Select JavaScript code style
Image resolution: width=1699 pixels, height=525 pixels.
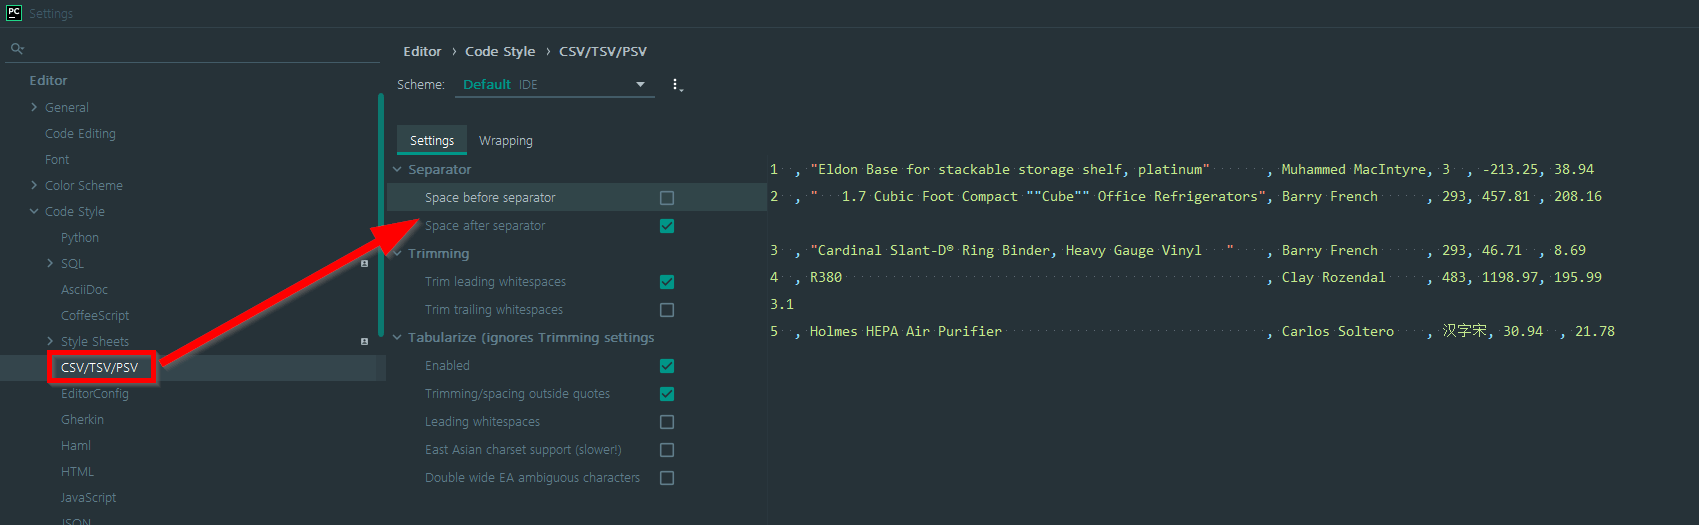pyautogui.click(x=88, y=497)
